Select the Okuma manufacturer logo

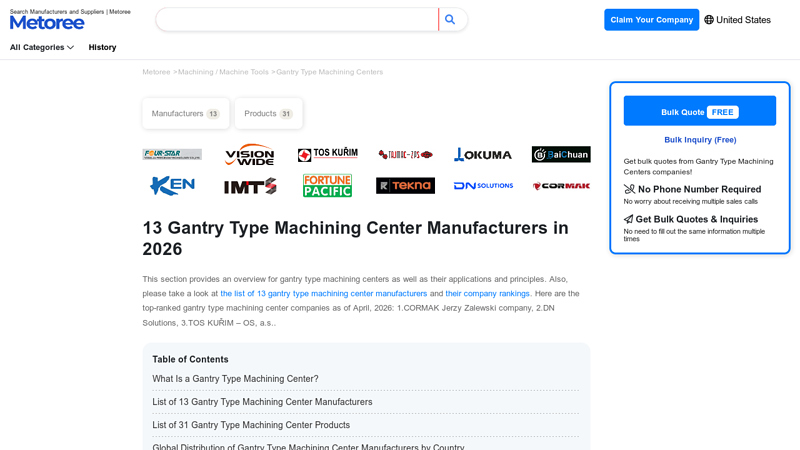point(483,155)
